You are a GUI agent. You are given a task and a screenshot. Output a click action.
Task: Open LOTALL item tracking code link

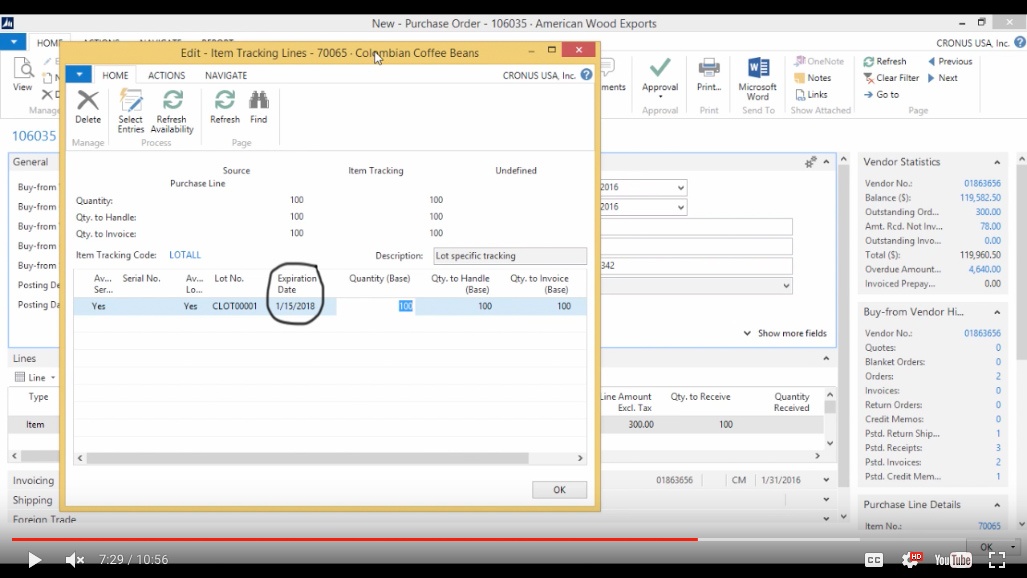[185, 255]
